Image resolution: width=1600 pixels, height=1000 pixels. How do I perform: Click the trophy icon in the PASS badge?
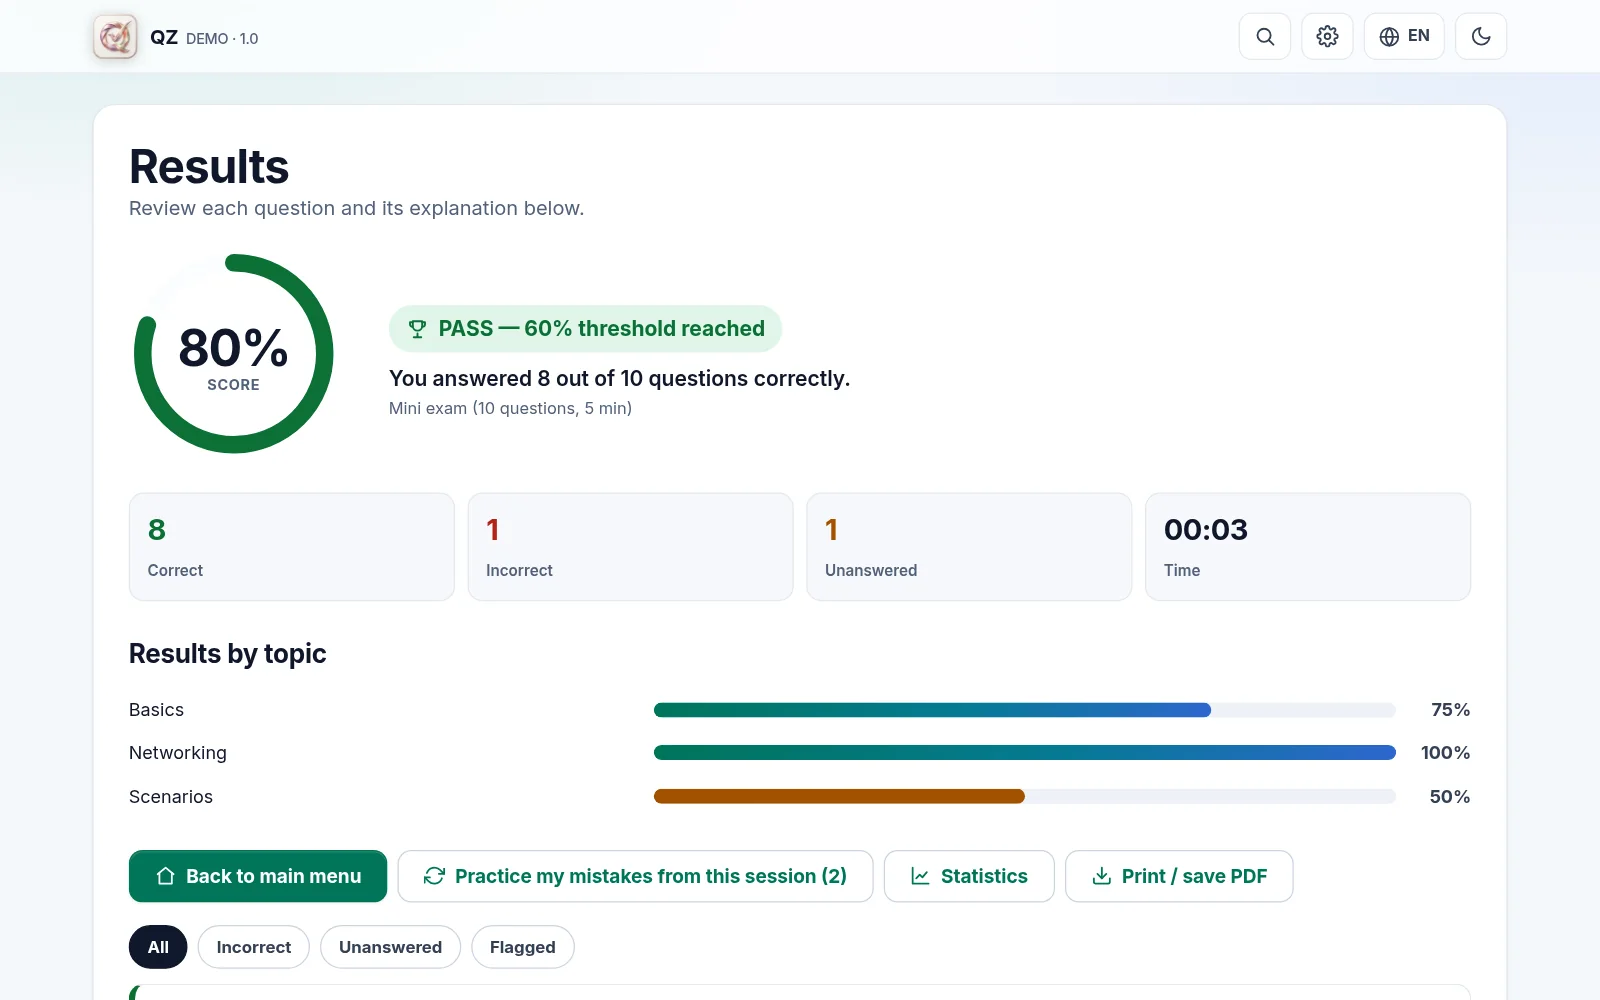(418, 329)
